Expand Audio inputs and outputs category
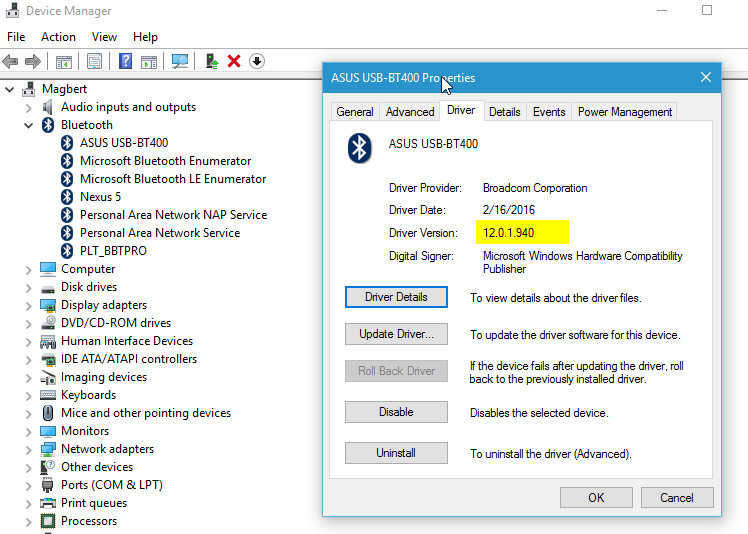This screenshot has height=534, width=748. point(29,108)
